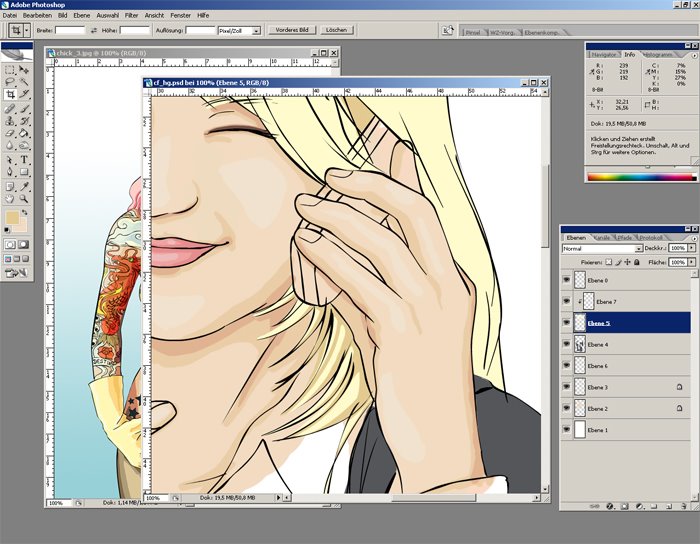Open Crop tool preset picker arrow
The image size is (700, 544).
pos(27,30)
